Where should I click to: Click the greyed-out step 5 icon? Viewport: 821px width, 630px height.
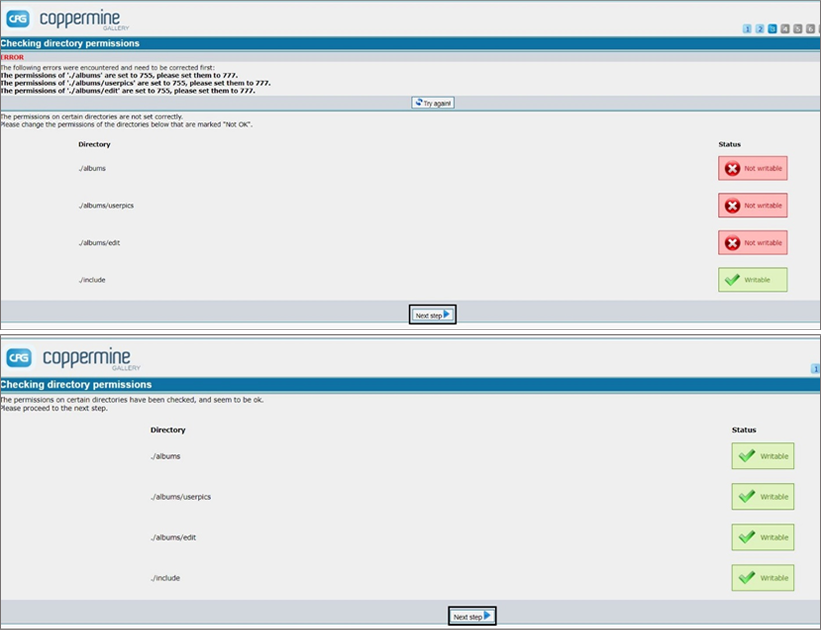tap(797, 29)
